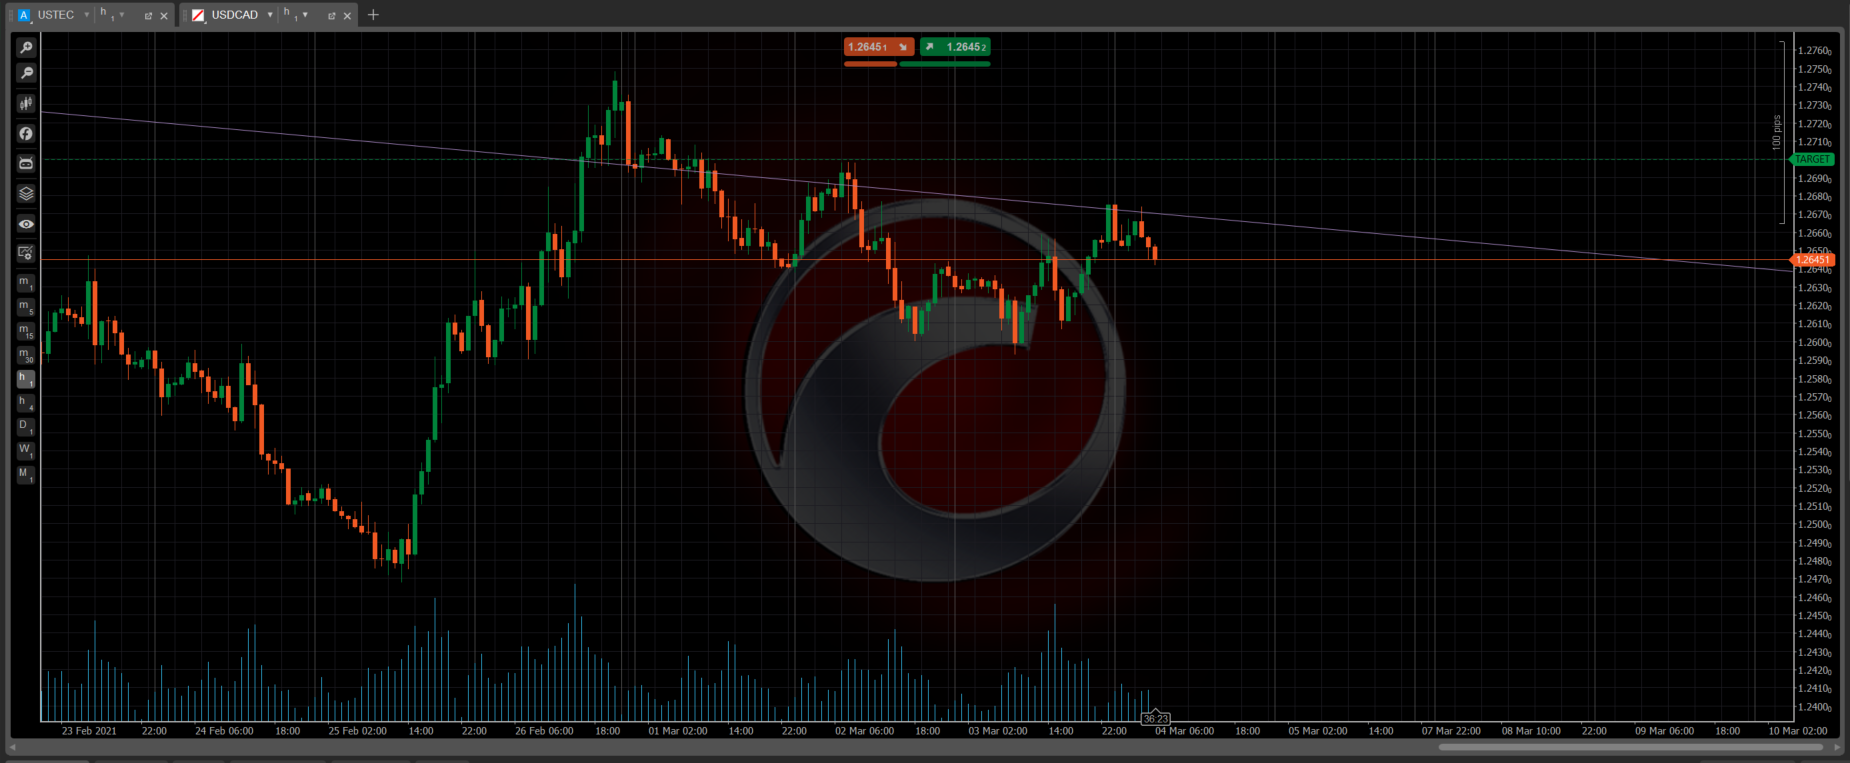Click the USDCAD symbol icon

(x=198, y=15)
